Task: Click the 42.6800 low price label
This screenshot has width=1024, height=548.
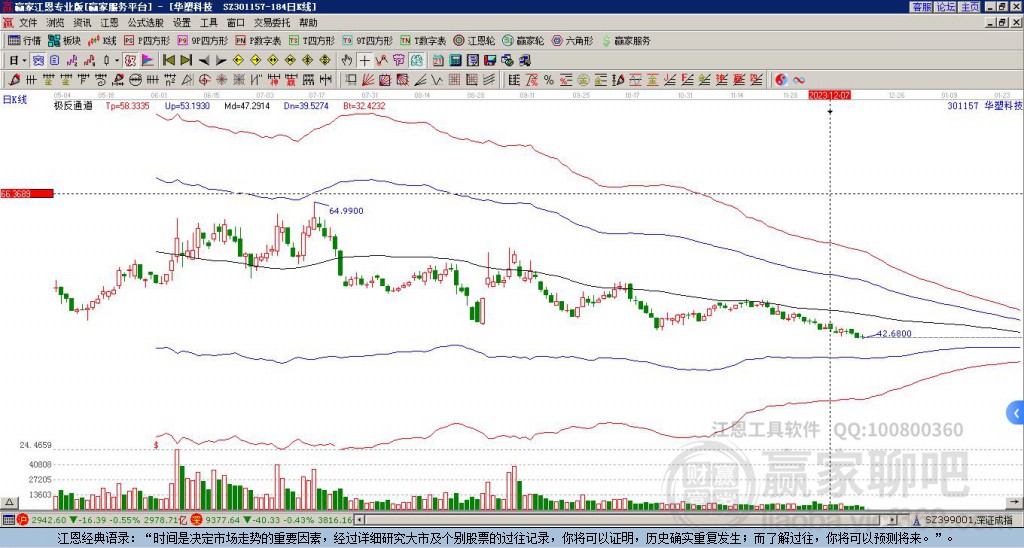Action: tap(893, 334)
